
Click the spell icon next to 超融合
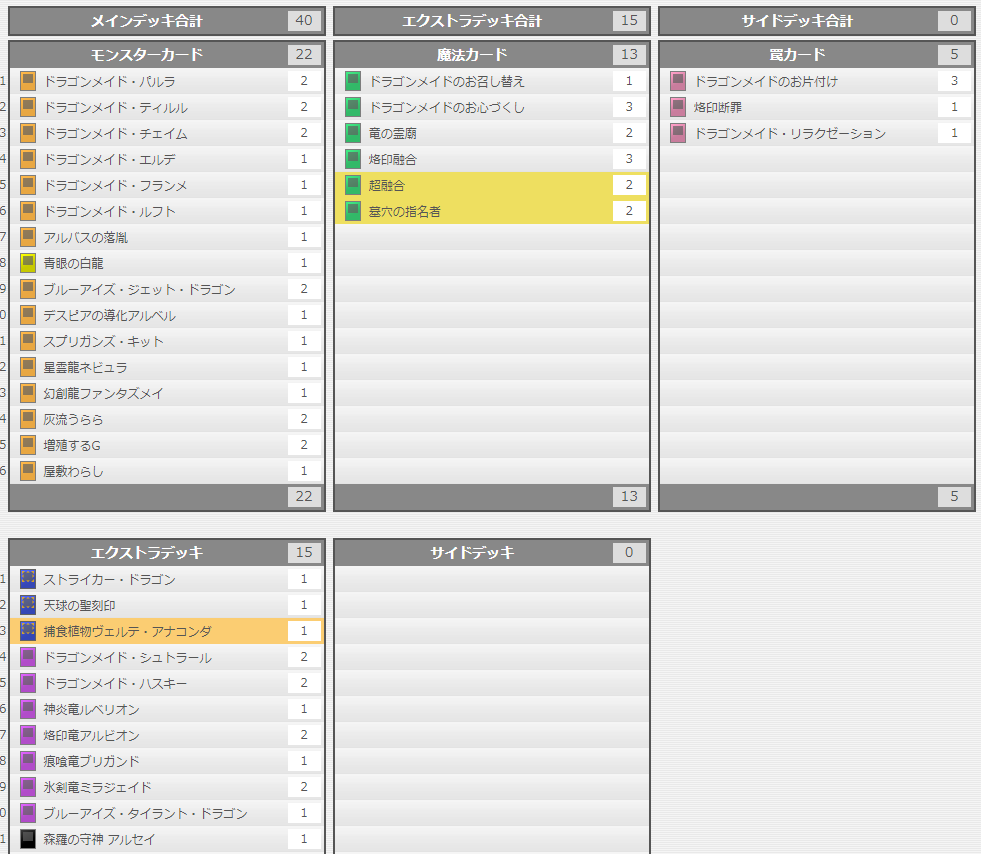click(352, 184)
